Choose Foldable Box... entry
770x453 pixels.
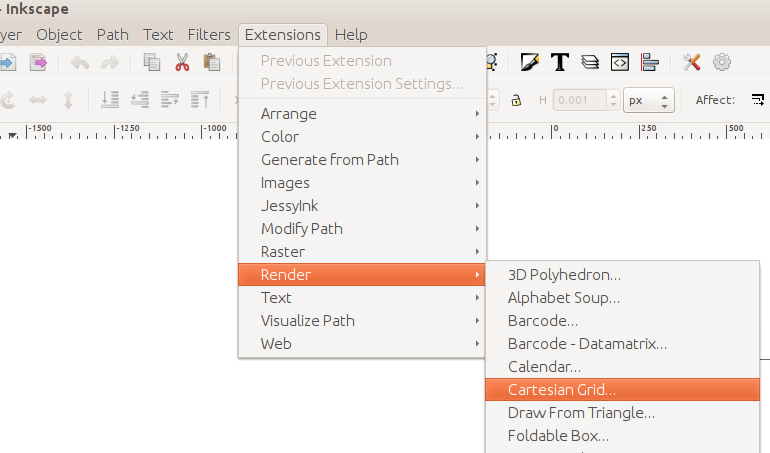tap(622, 436)
